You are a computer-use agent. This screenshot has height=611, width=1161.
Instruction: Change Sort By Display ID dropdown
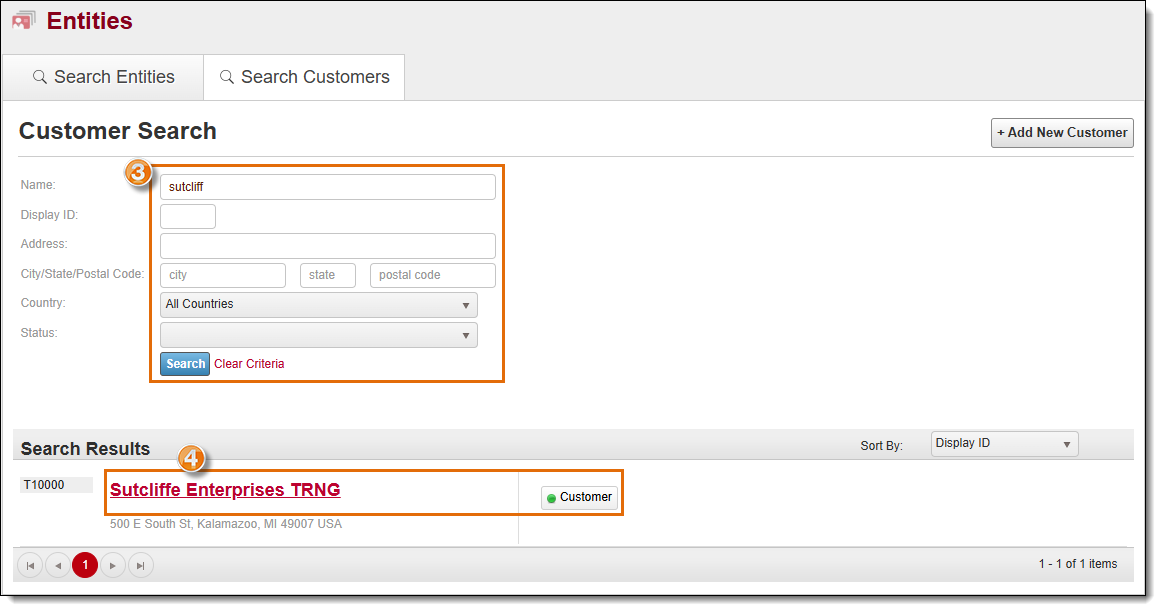(x=1004, y=444)
